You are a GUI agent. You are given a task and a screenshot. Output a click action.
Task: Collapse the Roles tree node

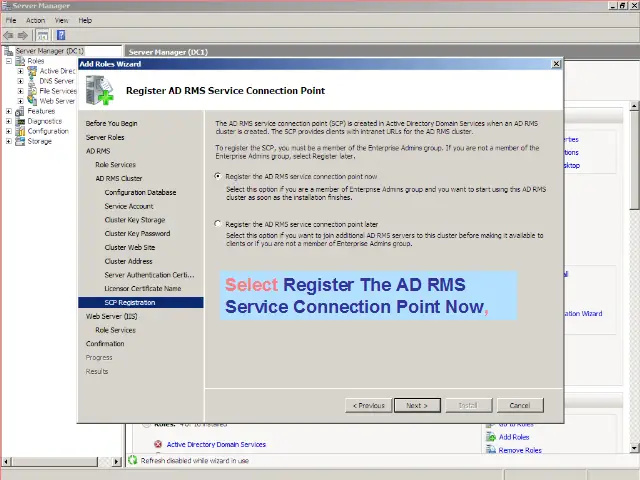coord(9,61)
